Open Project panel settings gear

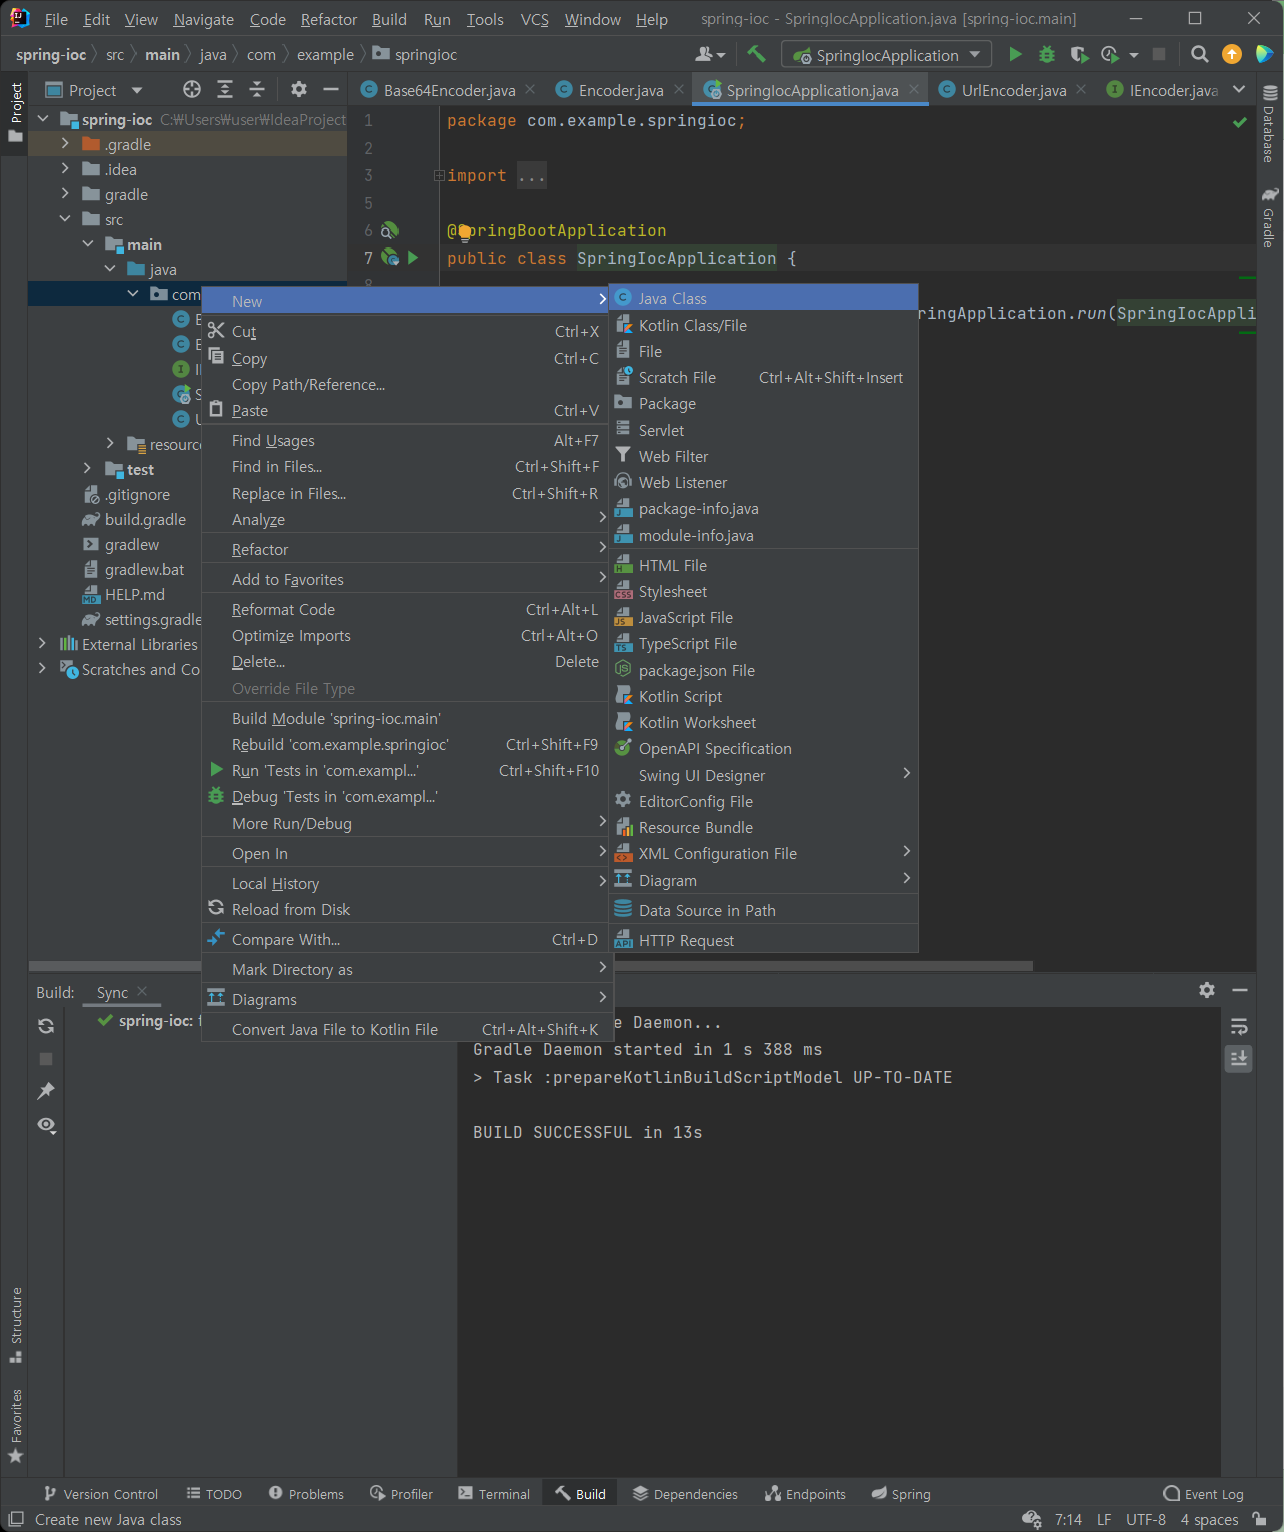click(x=299, y=90)
